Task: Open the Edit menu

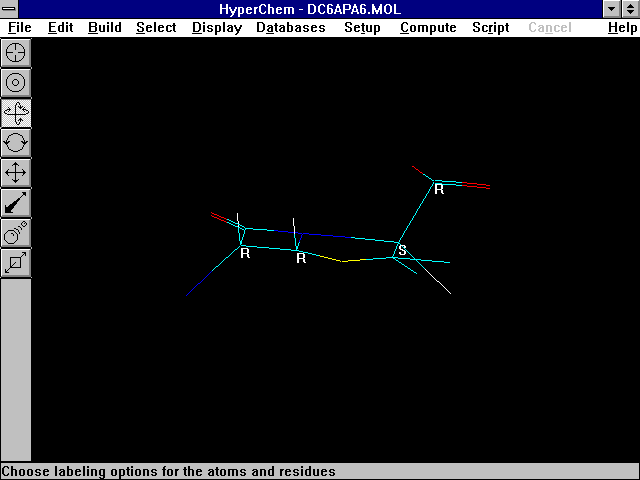Action: (x=60, y=27)
